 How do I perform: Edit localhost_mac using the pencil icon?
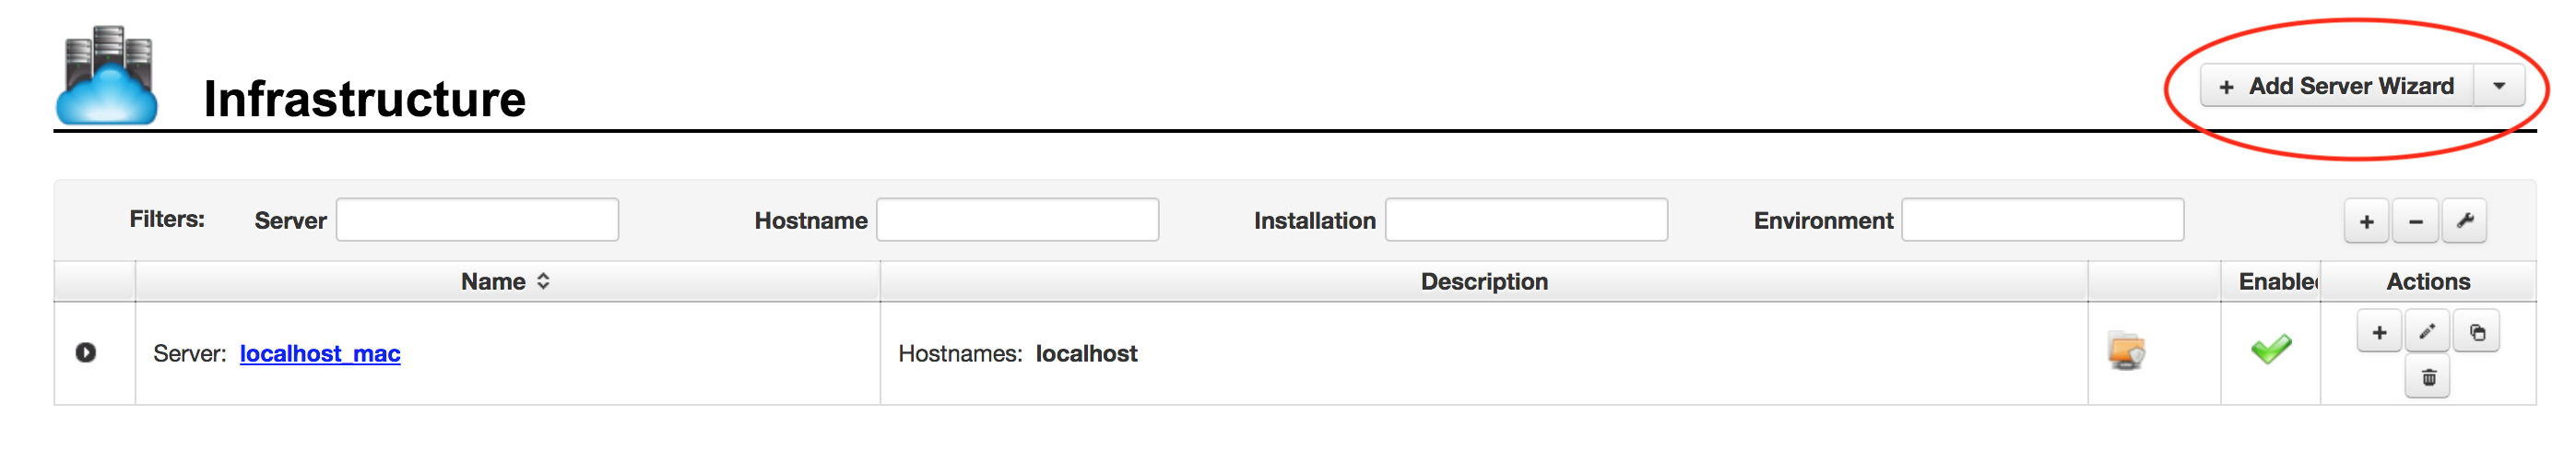tap(2428, 332)
